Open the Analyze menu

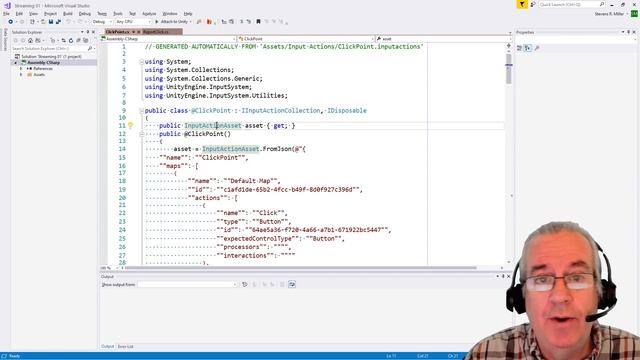pyautogui.click(x=149, y=13)
